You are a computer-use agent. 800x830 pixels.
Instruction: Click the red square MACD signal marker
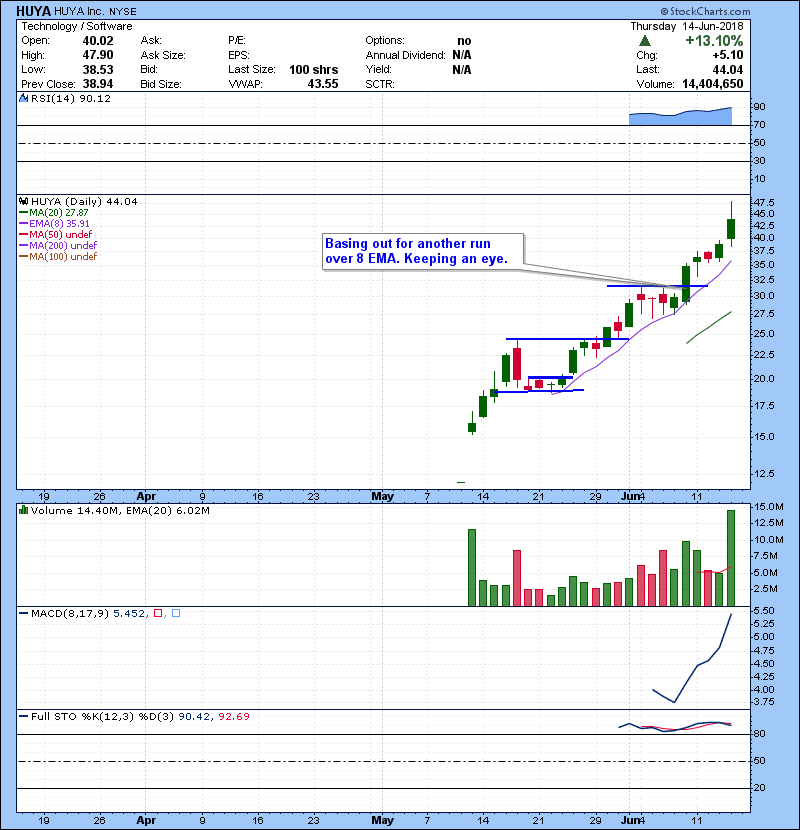pos(158,613)
